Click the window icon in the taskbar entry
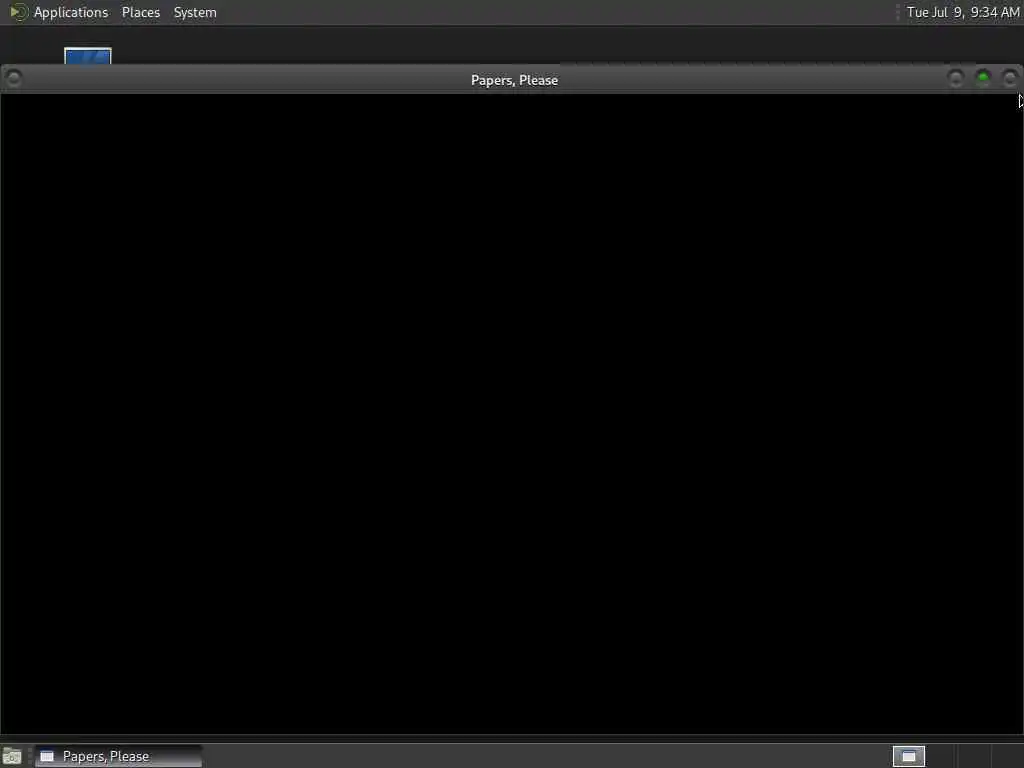Screen dimensions: 1024x768 [x=47, y=756]
